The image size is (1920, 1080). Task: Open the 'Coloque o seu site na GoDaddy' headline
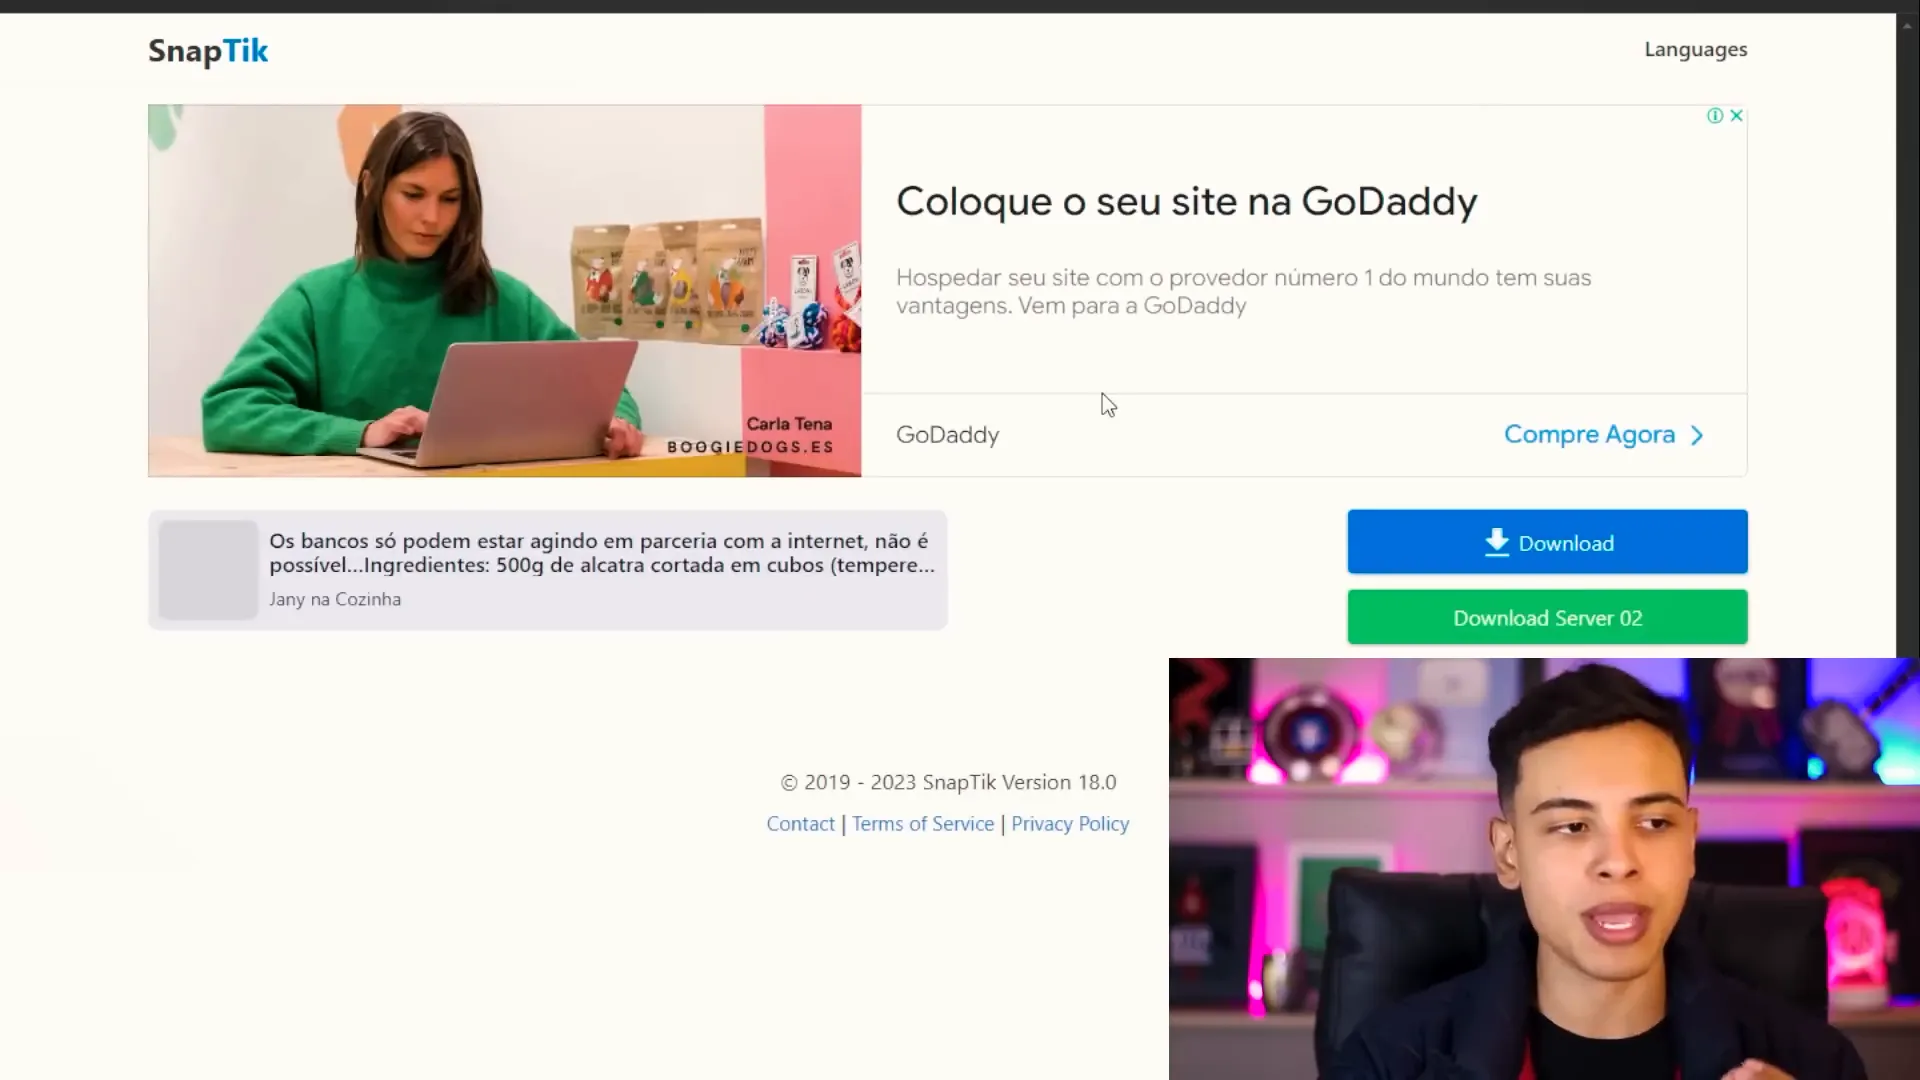[1186, 201]
